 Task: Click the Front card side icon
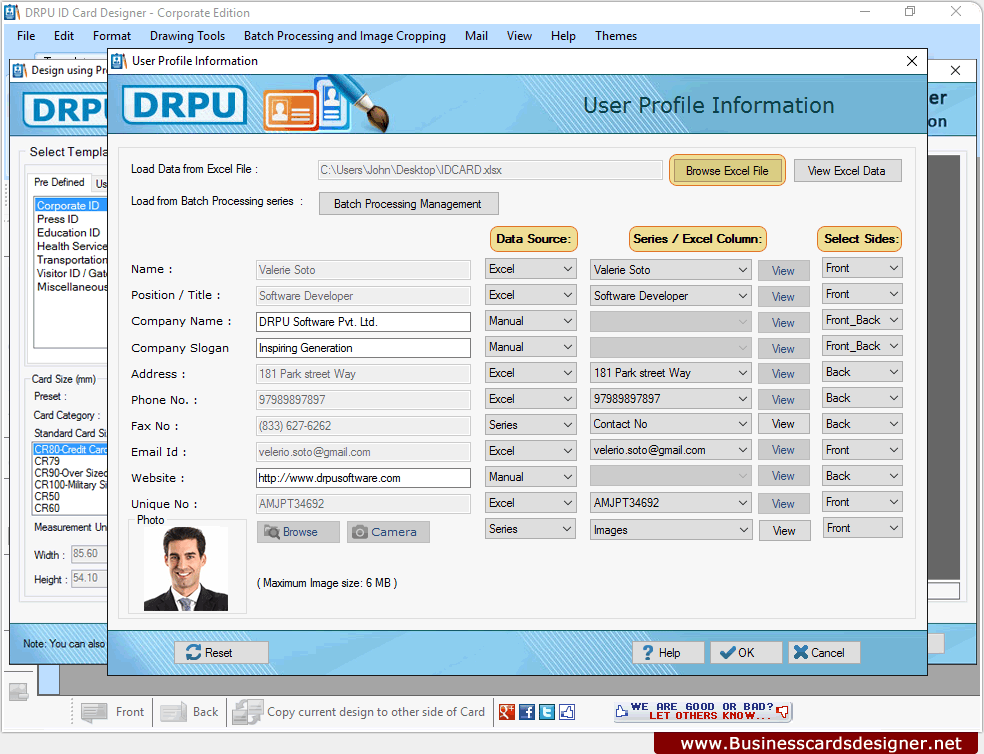tap(94, 712)
